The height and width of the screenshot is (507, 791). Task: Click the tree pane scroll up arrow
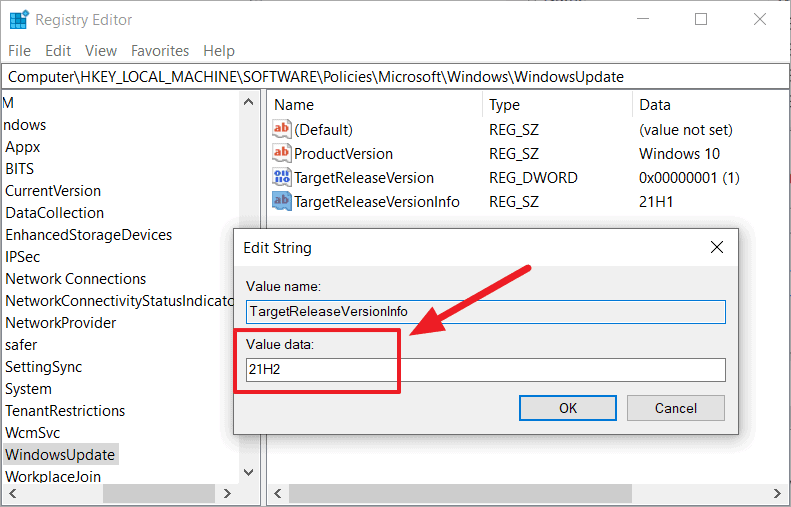(x=248, y=102)
